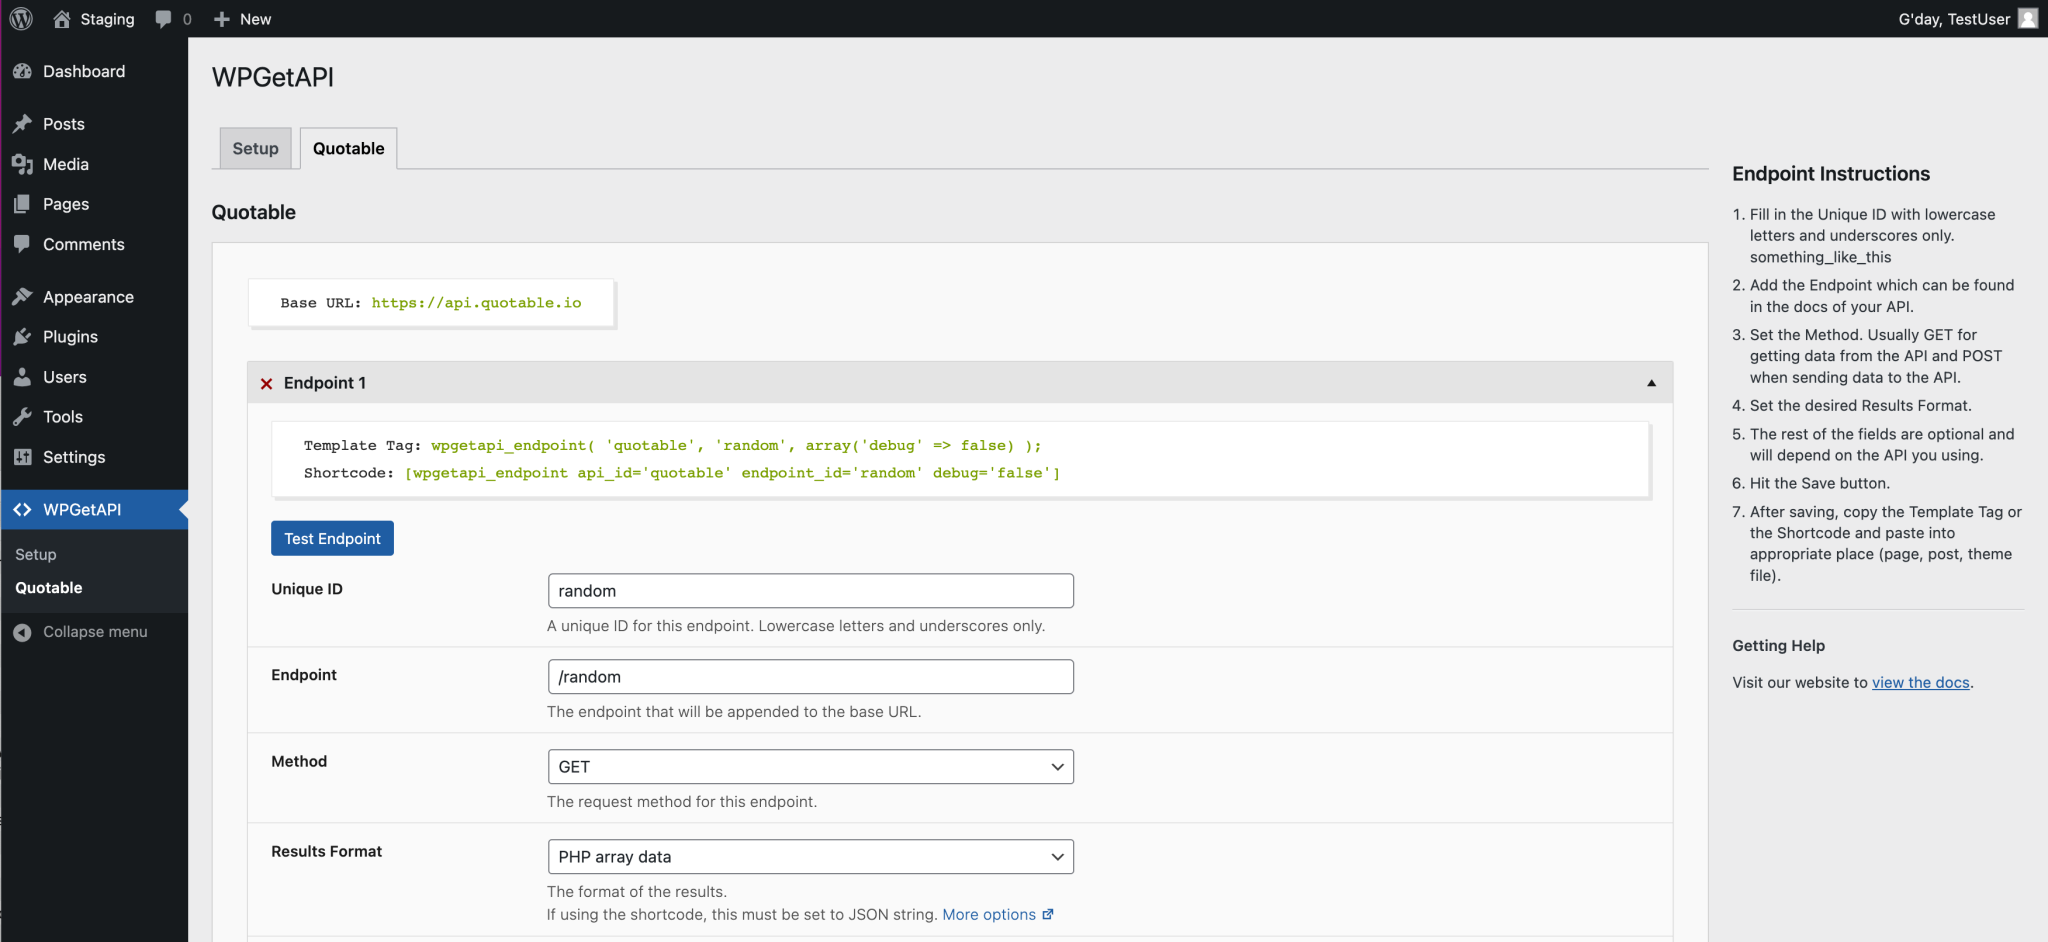Switch to the Setup tab

[255, 148]
